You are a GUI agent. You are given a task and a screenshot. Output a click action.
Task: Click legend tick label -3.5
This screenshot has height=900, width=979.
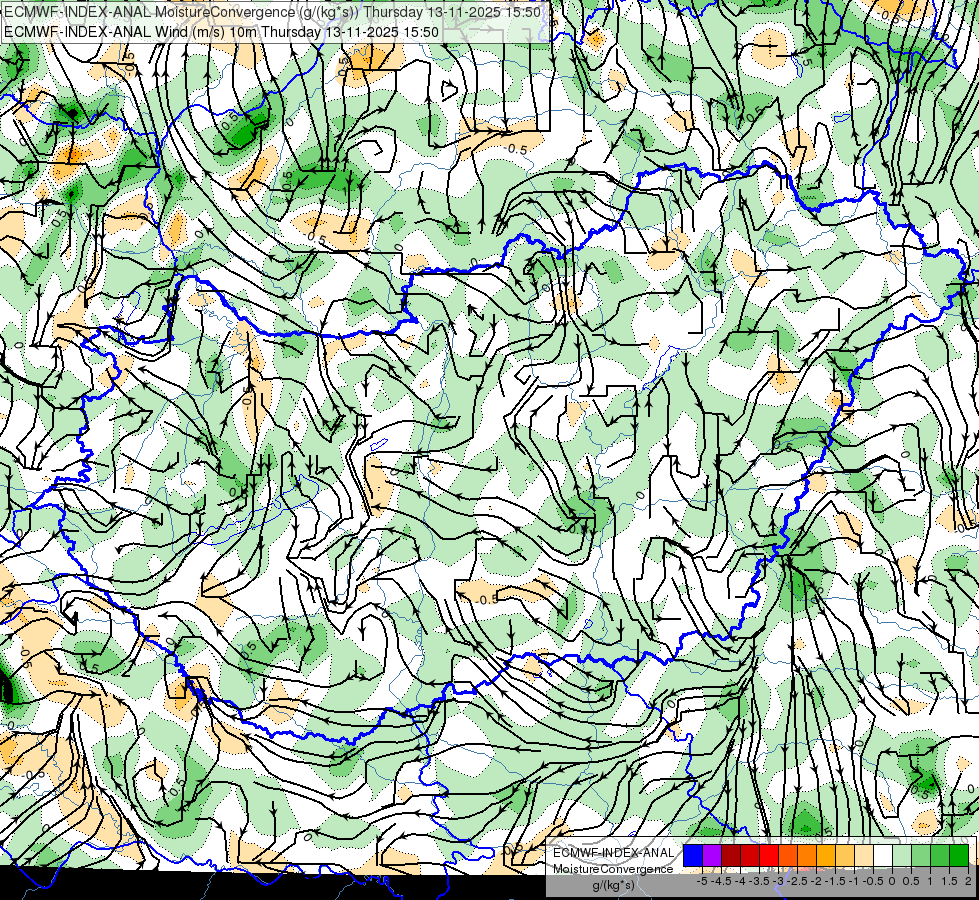tap(759, 881)
